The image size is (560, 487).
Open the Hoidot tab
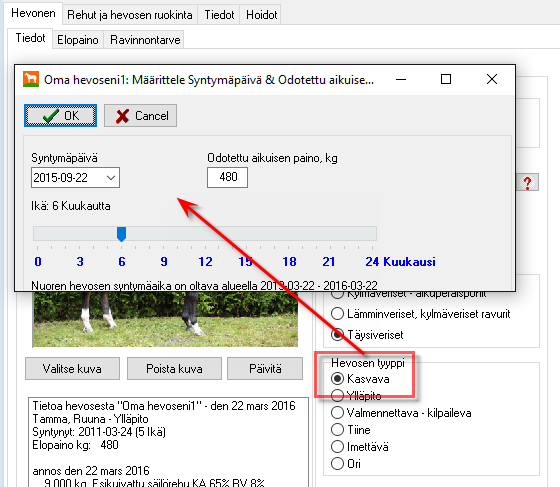(x=261, y=15)
